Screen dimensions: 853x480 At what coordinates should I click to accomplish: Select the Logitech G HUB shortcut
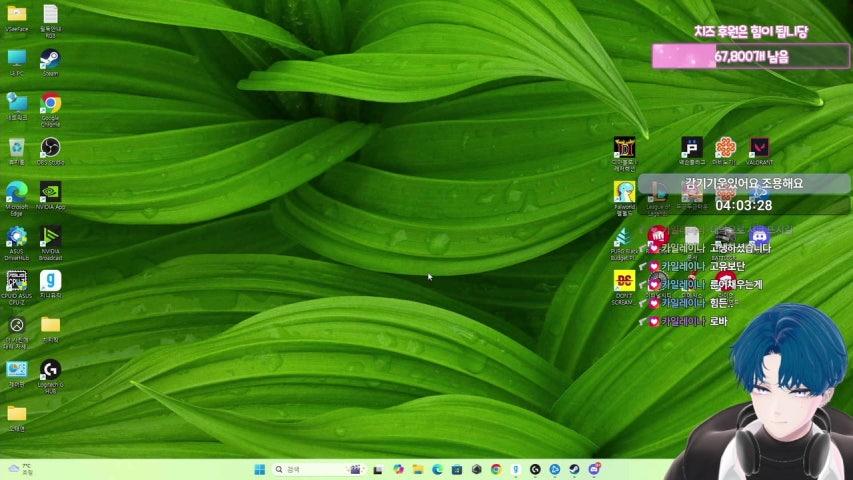pyautogui.click(x=50, y=370)
